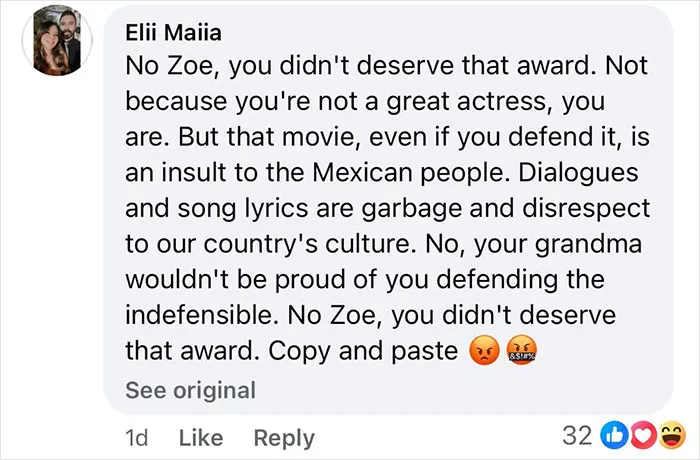Open the 1d comment timestamp
Image resolution: width=700 pixels, height=460 pixels.
tap(137, 437)
